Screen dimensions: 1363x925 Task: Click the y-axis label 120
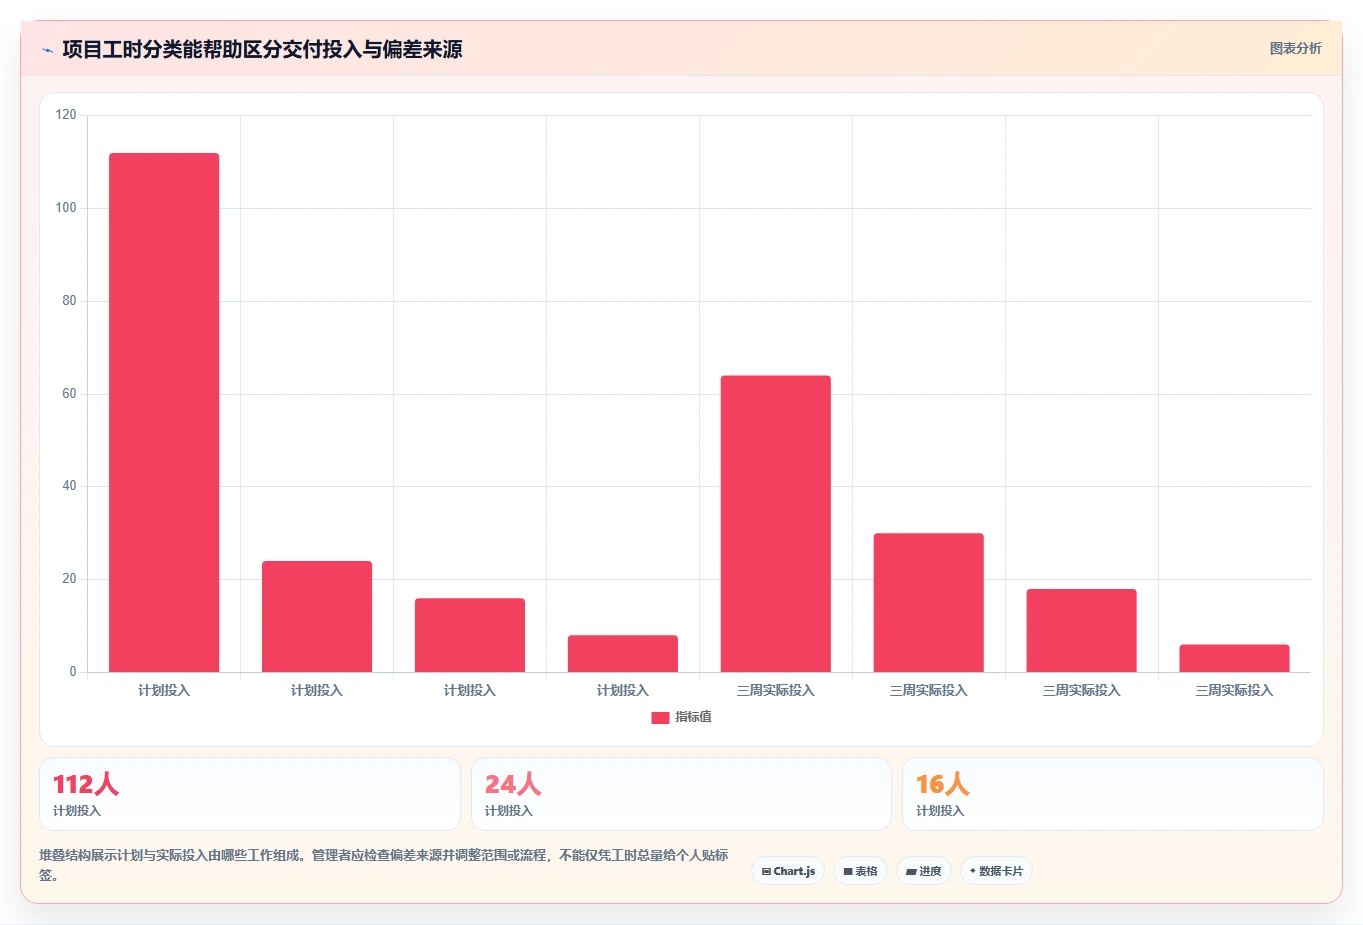66,115
